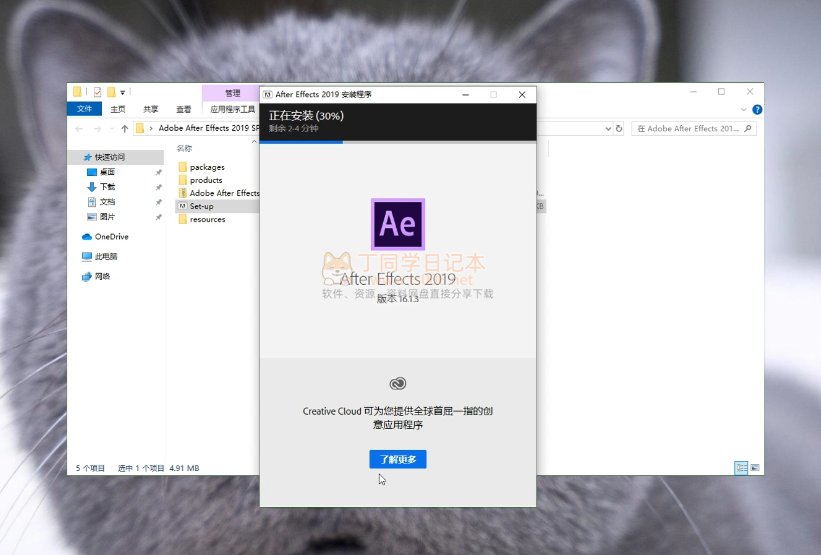The image size is (821, 555).
Task: Click the 了解更多 button
Action: coord(397,459)
